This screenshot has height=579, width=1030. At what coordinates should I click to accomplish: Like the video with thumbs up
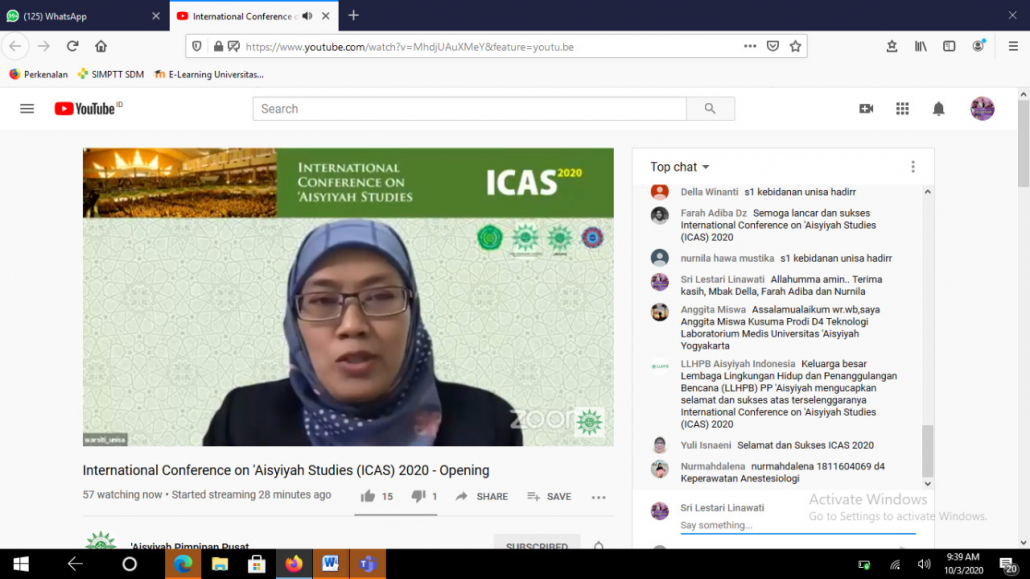(368, 496)
